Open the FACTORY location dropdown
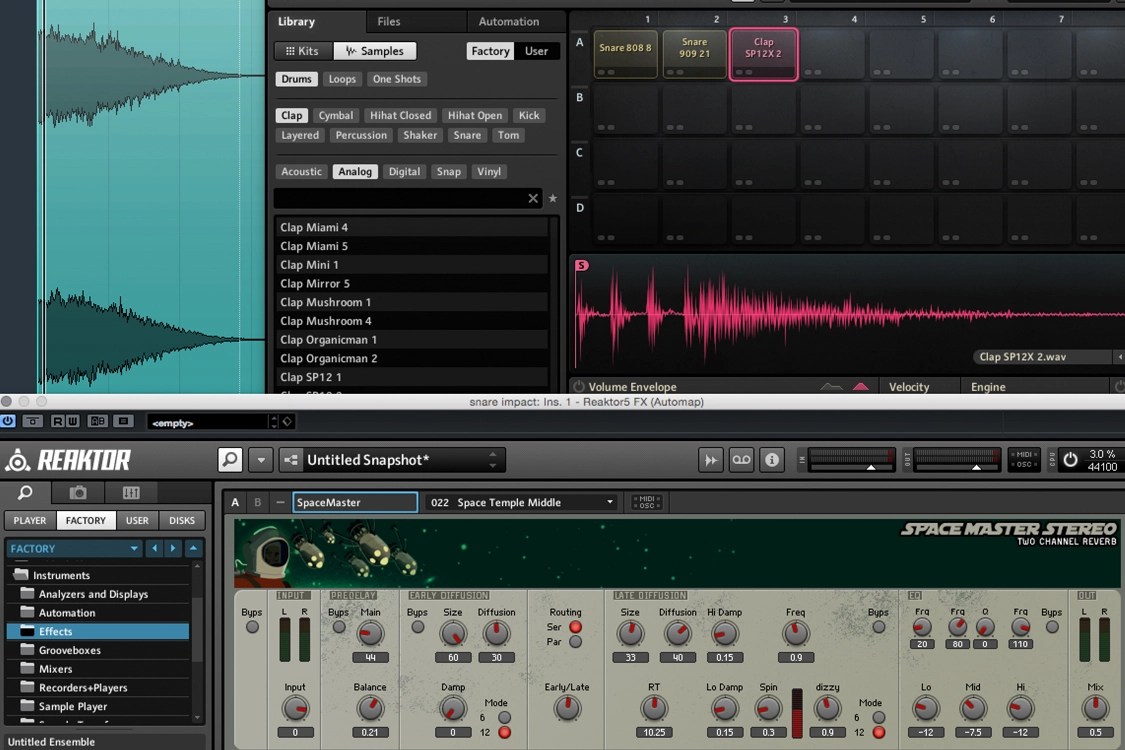The width and height of the screenshot is (1125, 750). tap(74, 548)
